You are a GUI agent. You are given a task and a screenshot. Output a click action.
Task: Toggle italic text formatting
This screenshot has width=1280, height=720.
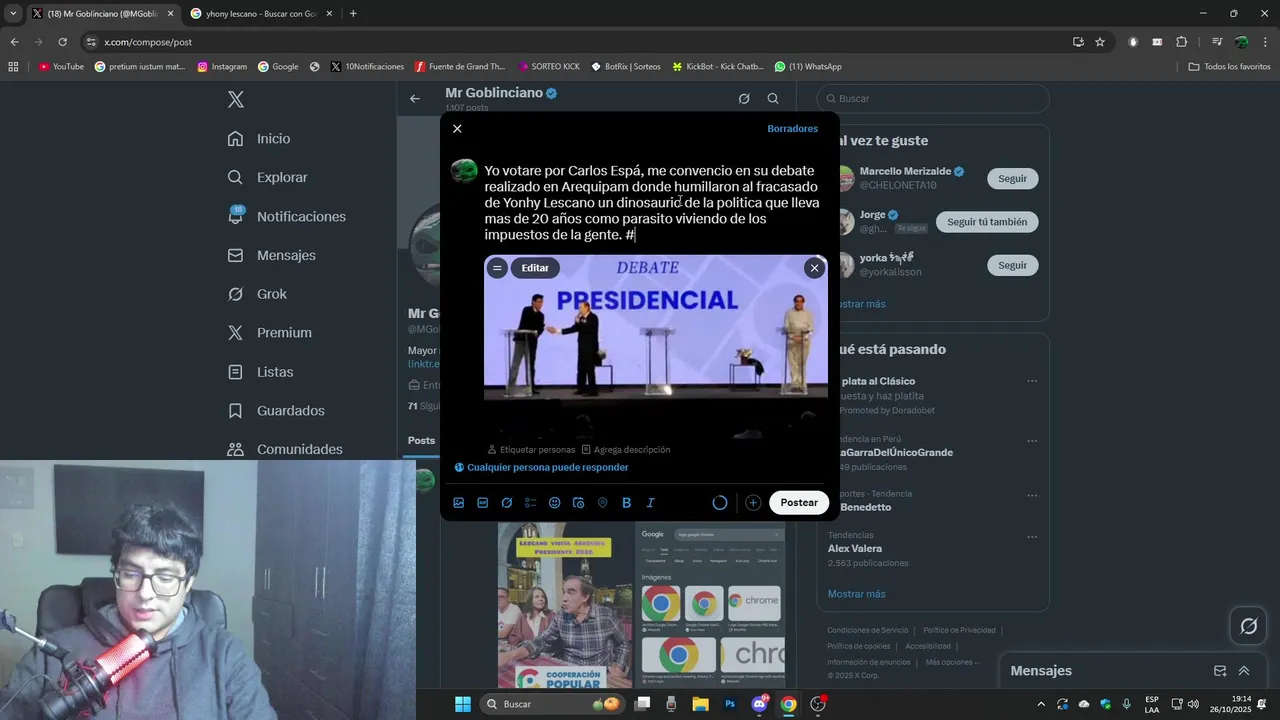point(651,503)
